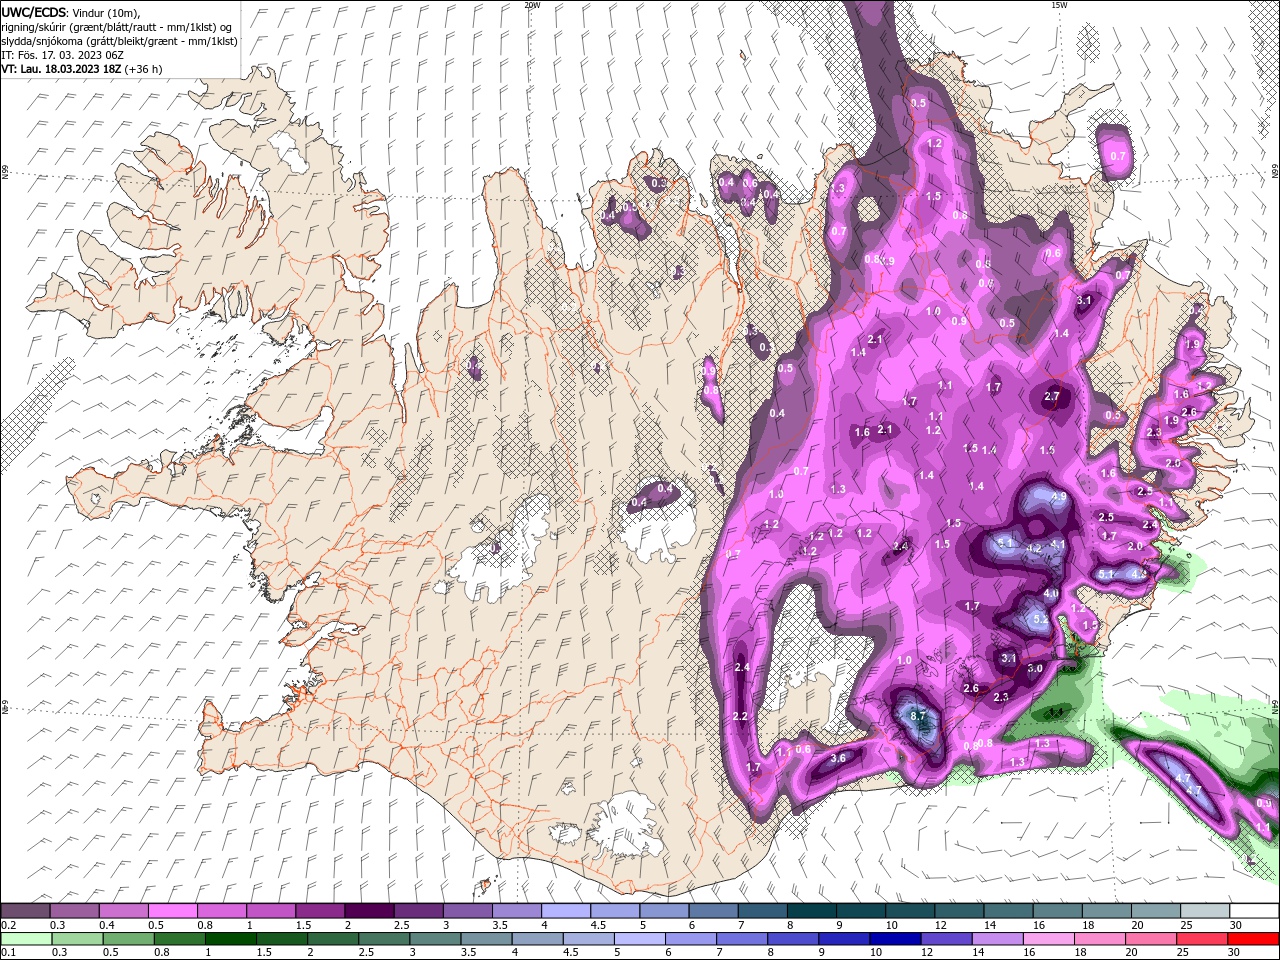Click the dark teal swatch starting at upper 8
Image resolution: width=1280 pixels, height=960 pixels.
point(811,911)
